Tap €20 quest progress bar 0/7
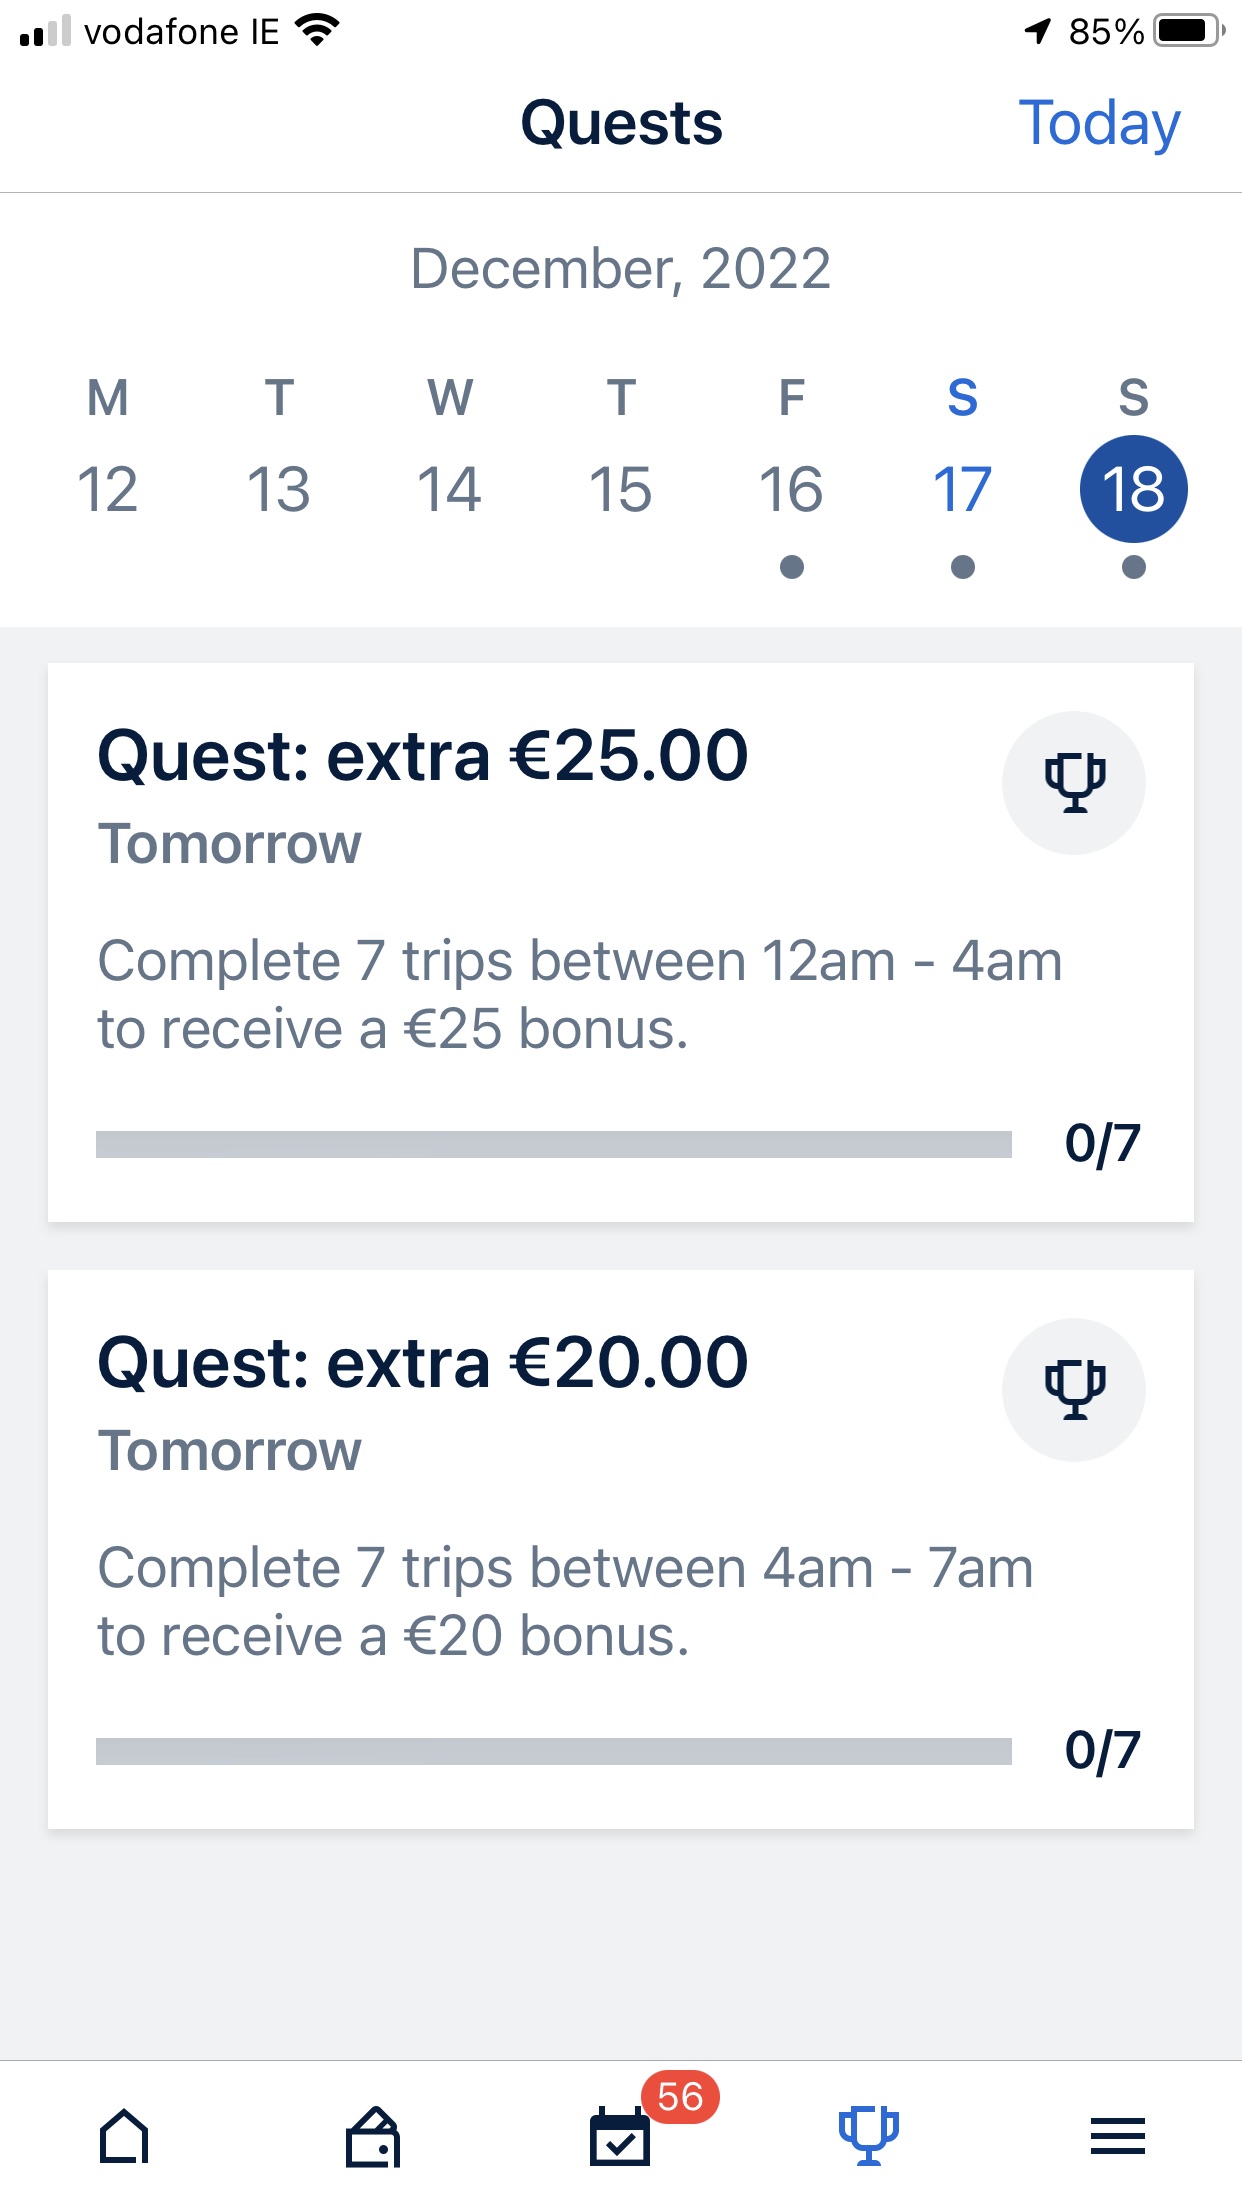Viewport: 1242px width, 2208px height. (553, 1751)
